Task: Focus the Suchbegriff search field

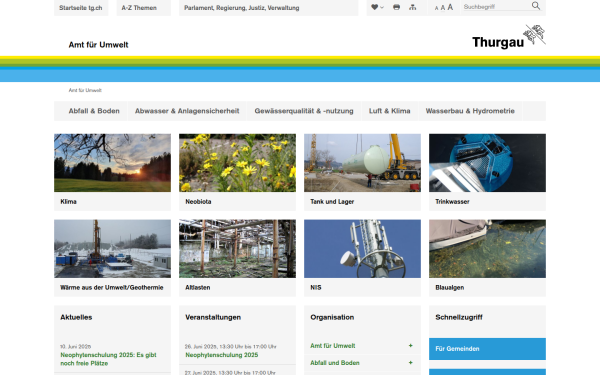Action: [496, 7]
